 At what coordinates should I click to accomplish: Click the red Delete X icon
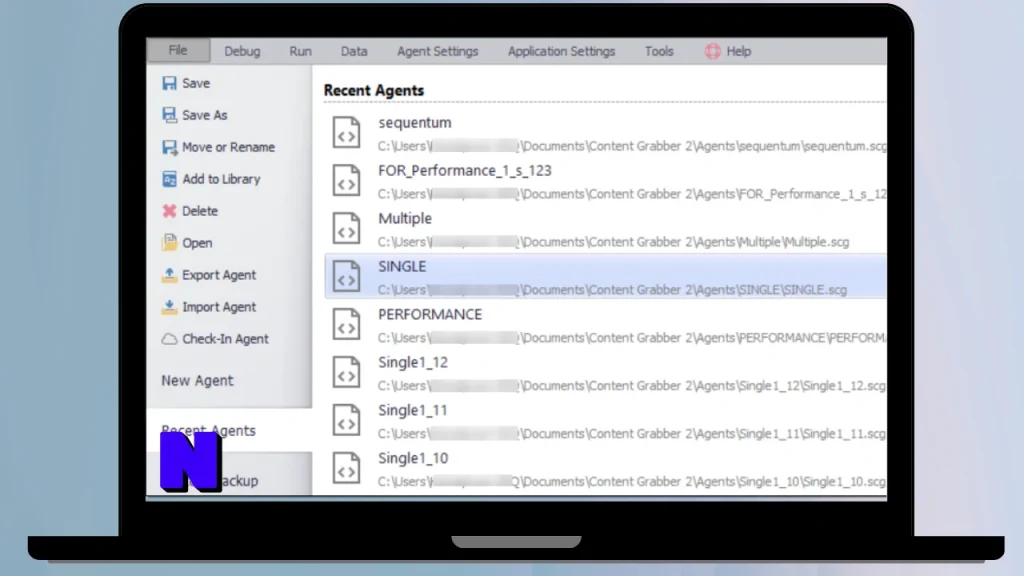click(169, 211)
